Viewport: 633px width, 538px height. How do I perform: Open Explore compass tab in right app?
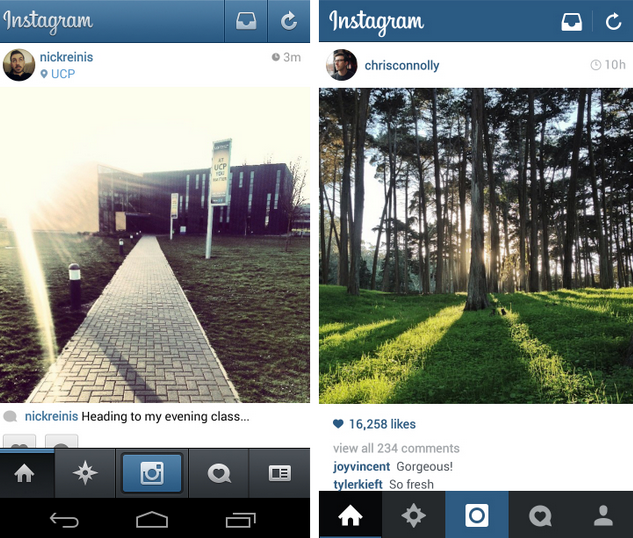(413, 515)
